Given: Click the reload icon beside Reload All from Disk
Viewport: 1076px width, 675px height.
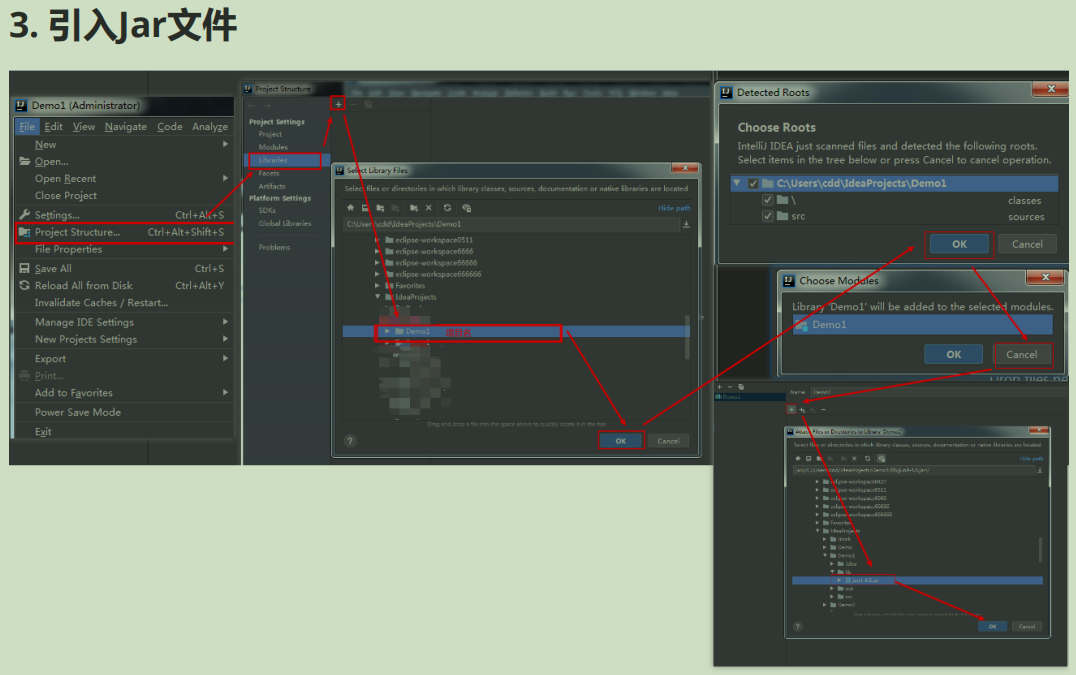Looking at the screenshot, I should pos(25,285).
